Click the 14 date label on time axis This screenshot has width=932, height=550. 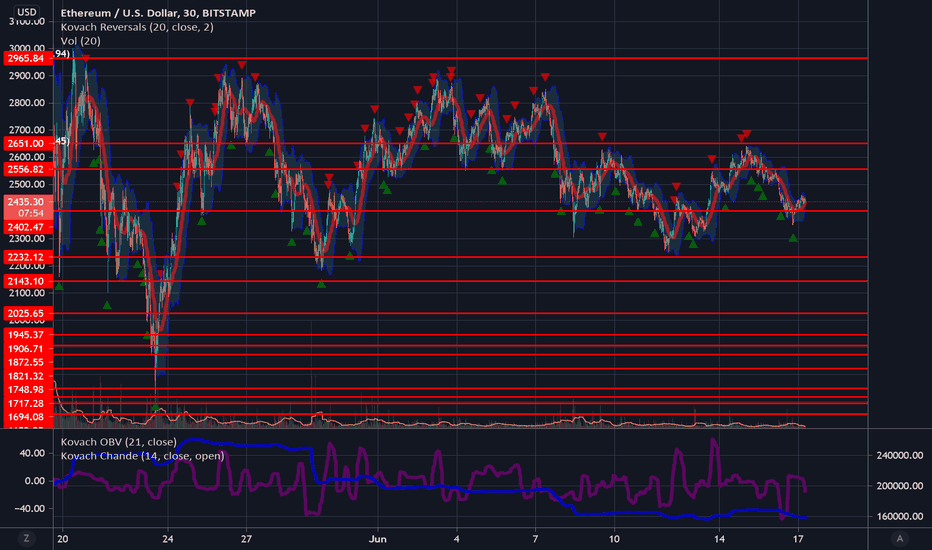(719, 539)
